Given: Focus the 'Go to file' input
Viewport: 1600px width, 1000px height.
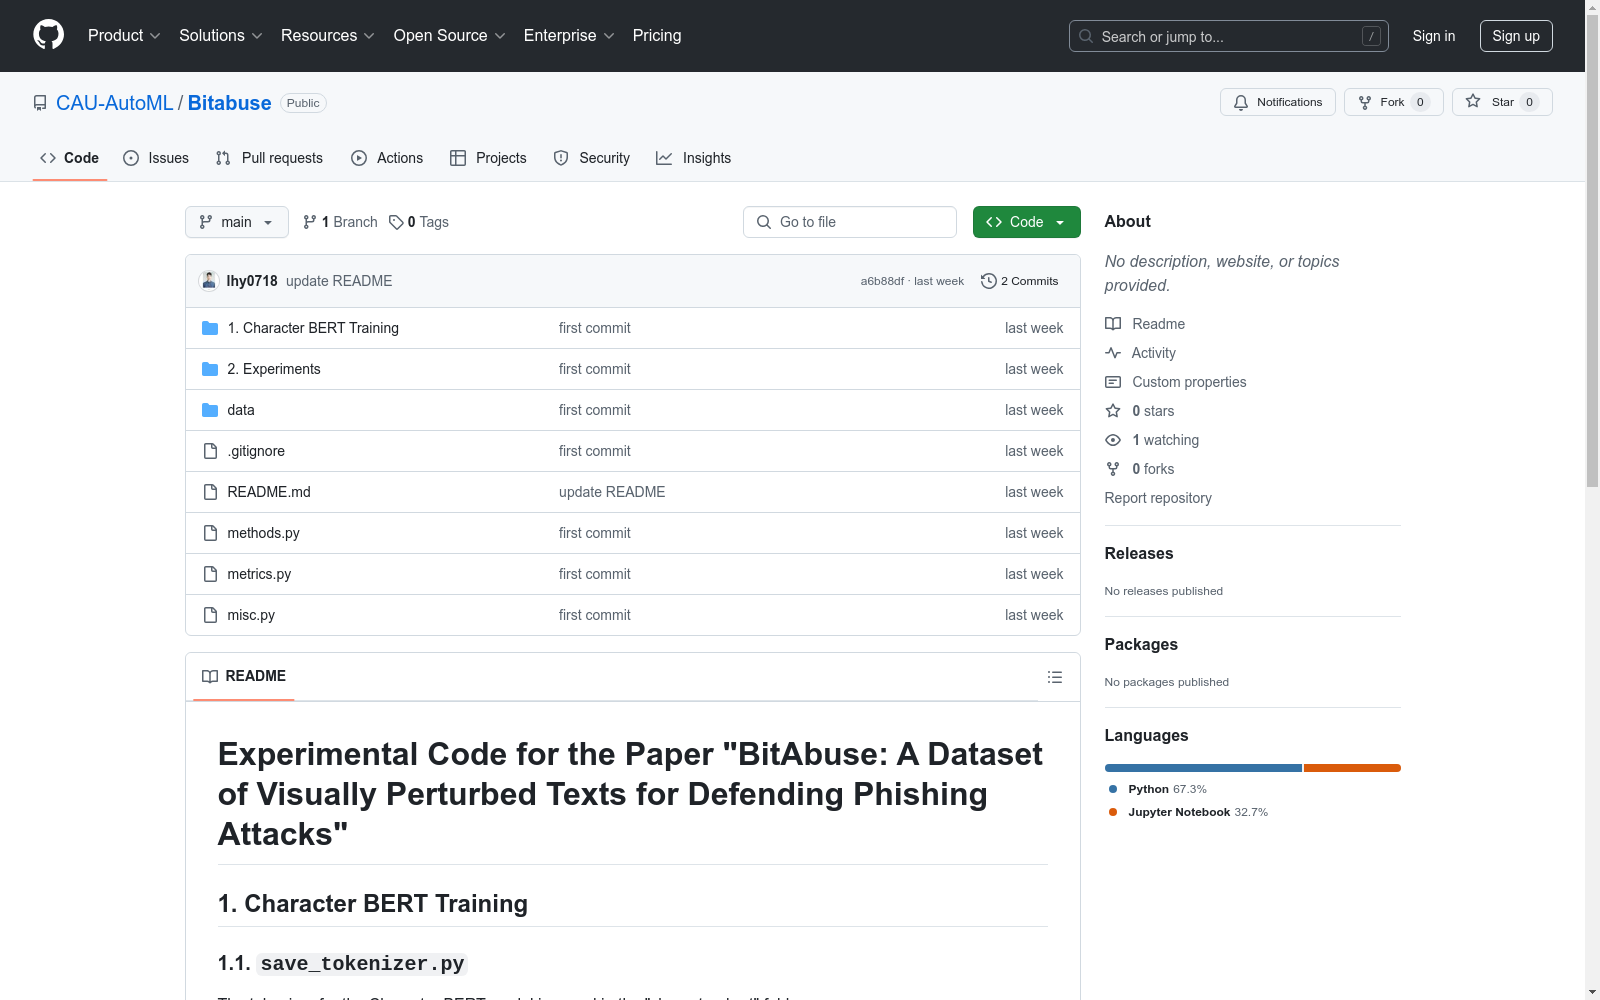Looking at the screenshot, I should (x=850, y=222).
